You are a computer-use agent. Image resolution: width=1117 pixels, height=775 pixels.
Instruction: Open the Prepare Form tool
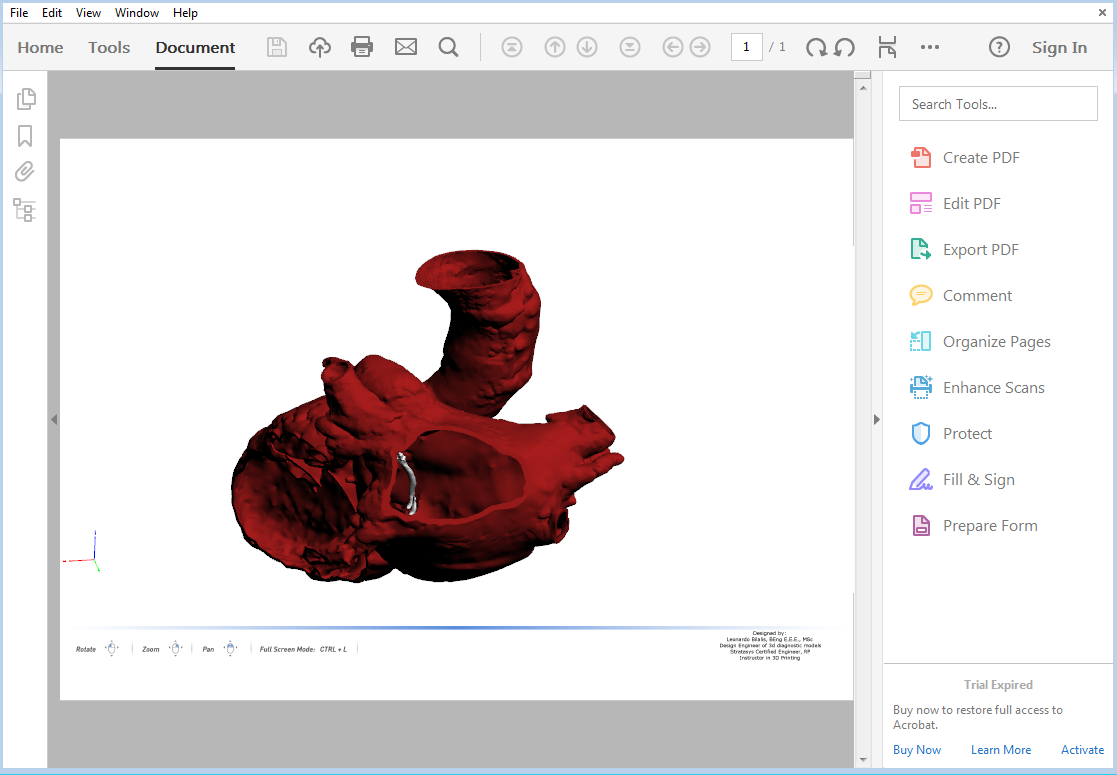pyautogui.click(x=974, y=526)
